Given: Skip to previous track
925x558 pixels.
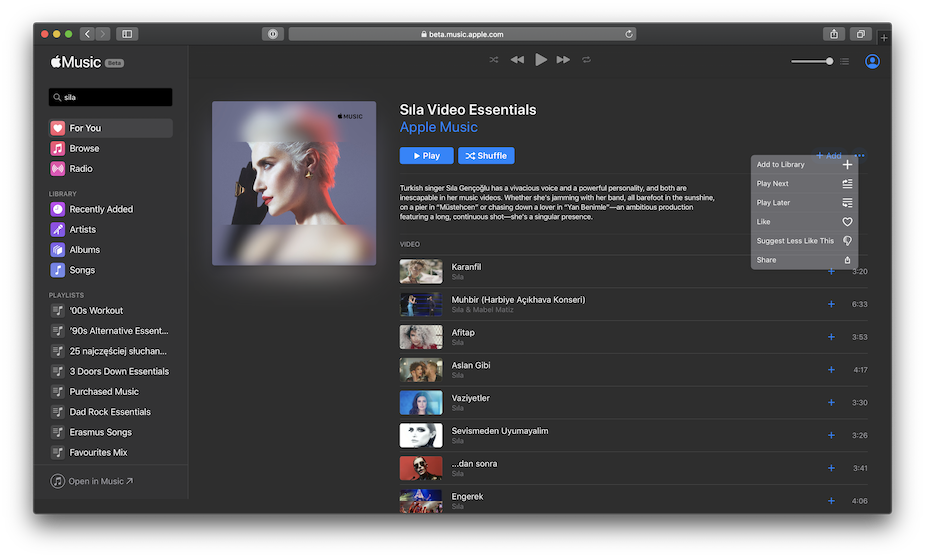Looking at the screenshot, I should pyautogui.click(x=517, y=60).
